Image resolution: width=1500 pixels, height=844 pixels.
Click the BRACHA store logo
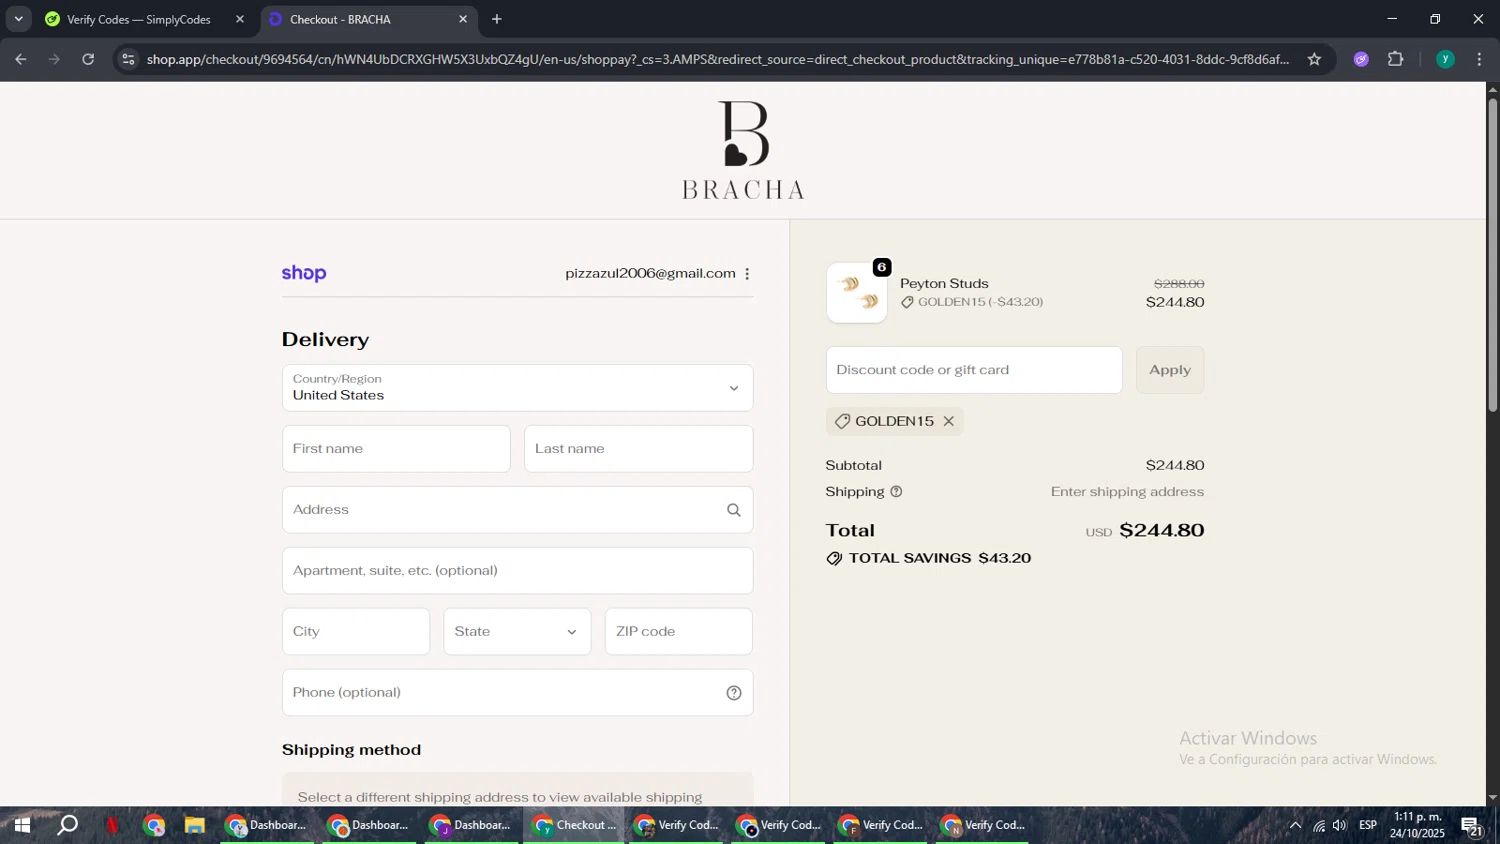(743, 150)
